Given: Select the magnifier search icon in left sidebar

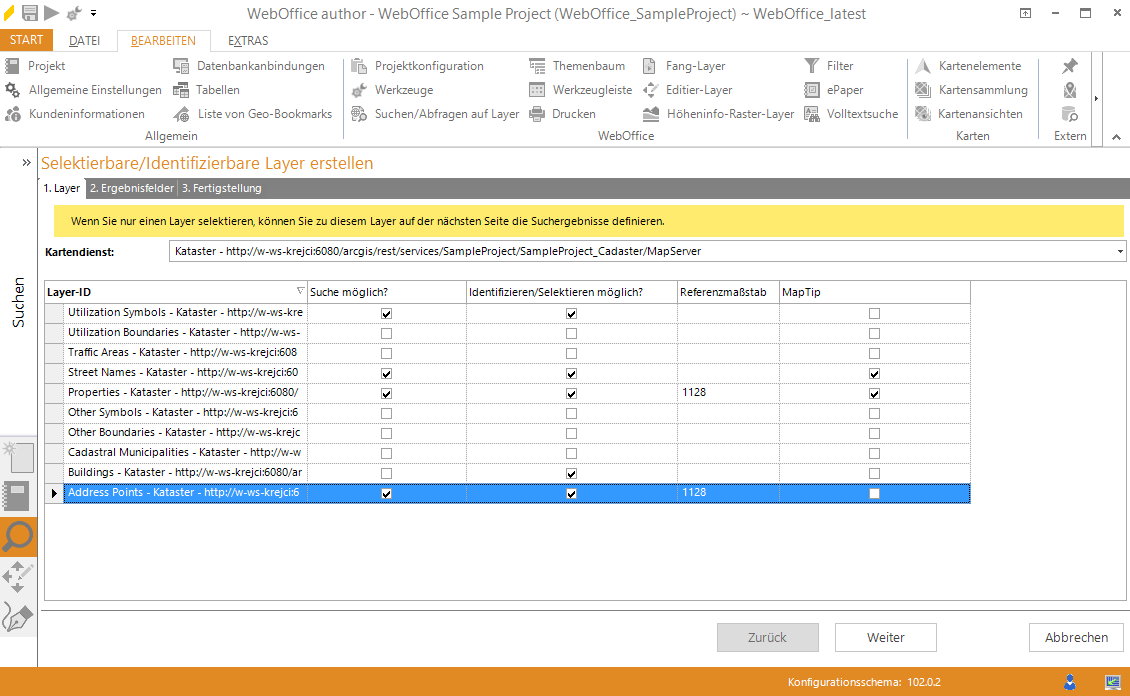Looking at the screenshot, I should pos(19,537).
